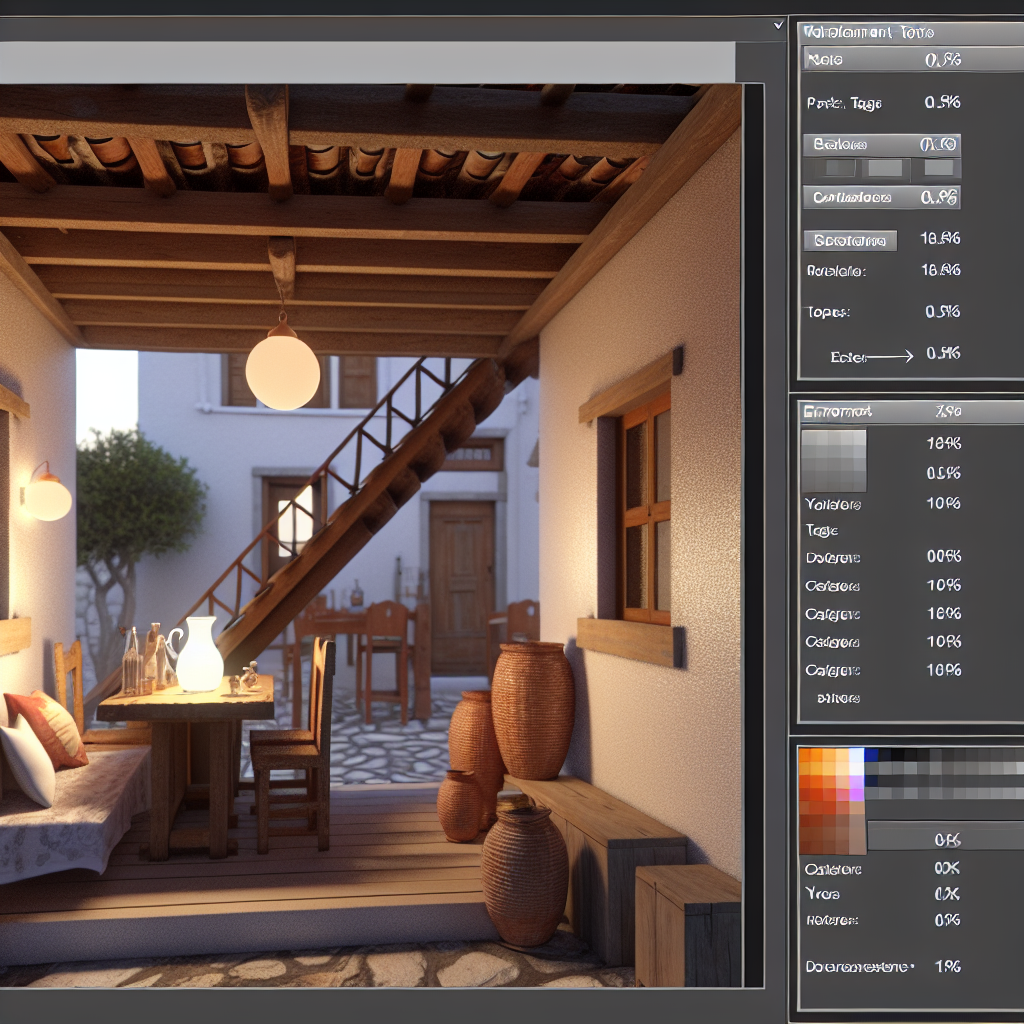Click the first 10% value in middle panel
This screenshot has height=1024, width=1024.
click(x=943, y=443)
